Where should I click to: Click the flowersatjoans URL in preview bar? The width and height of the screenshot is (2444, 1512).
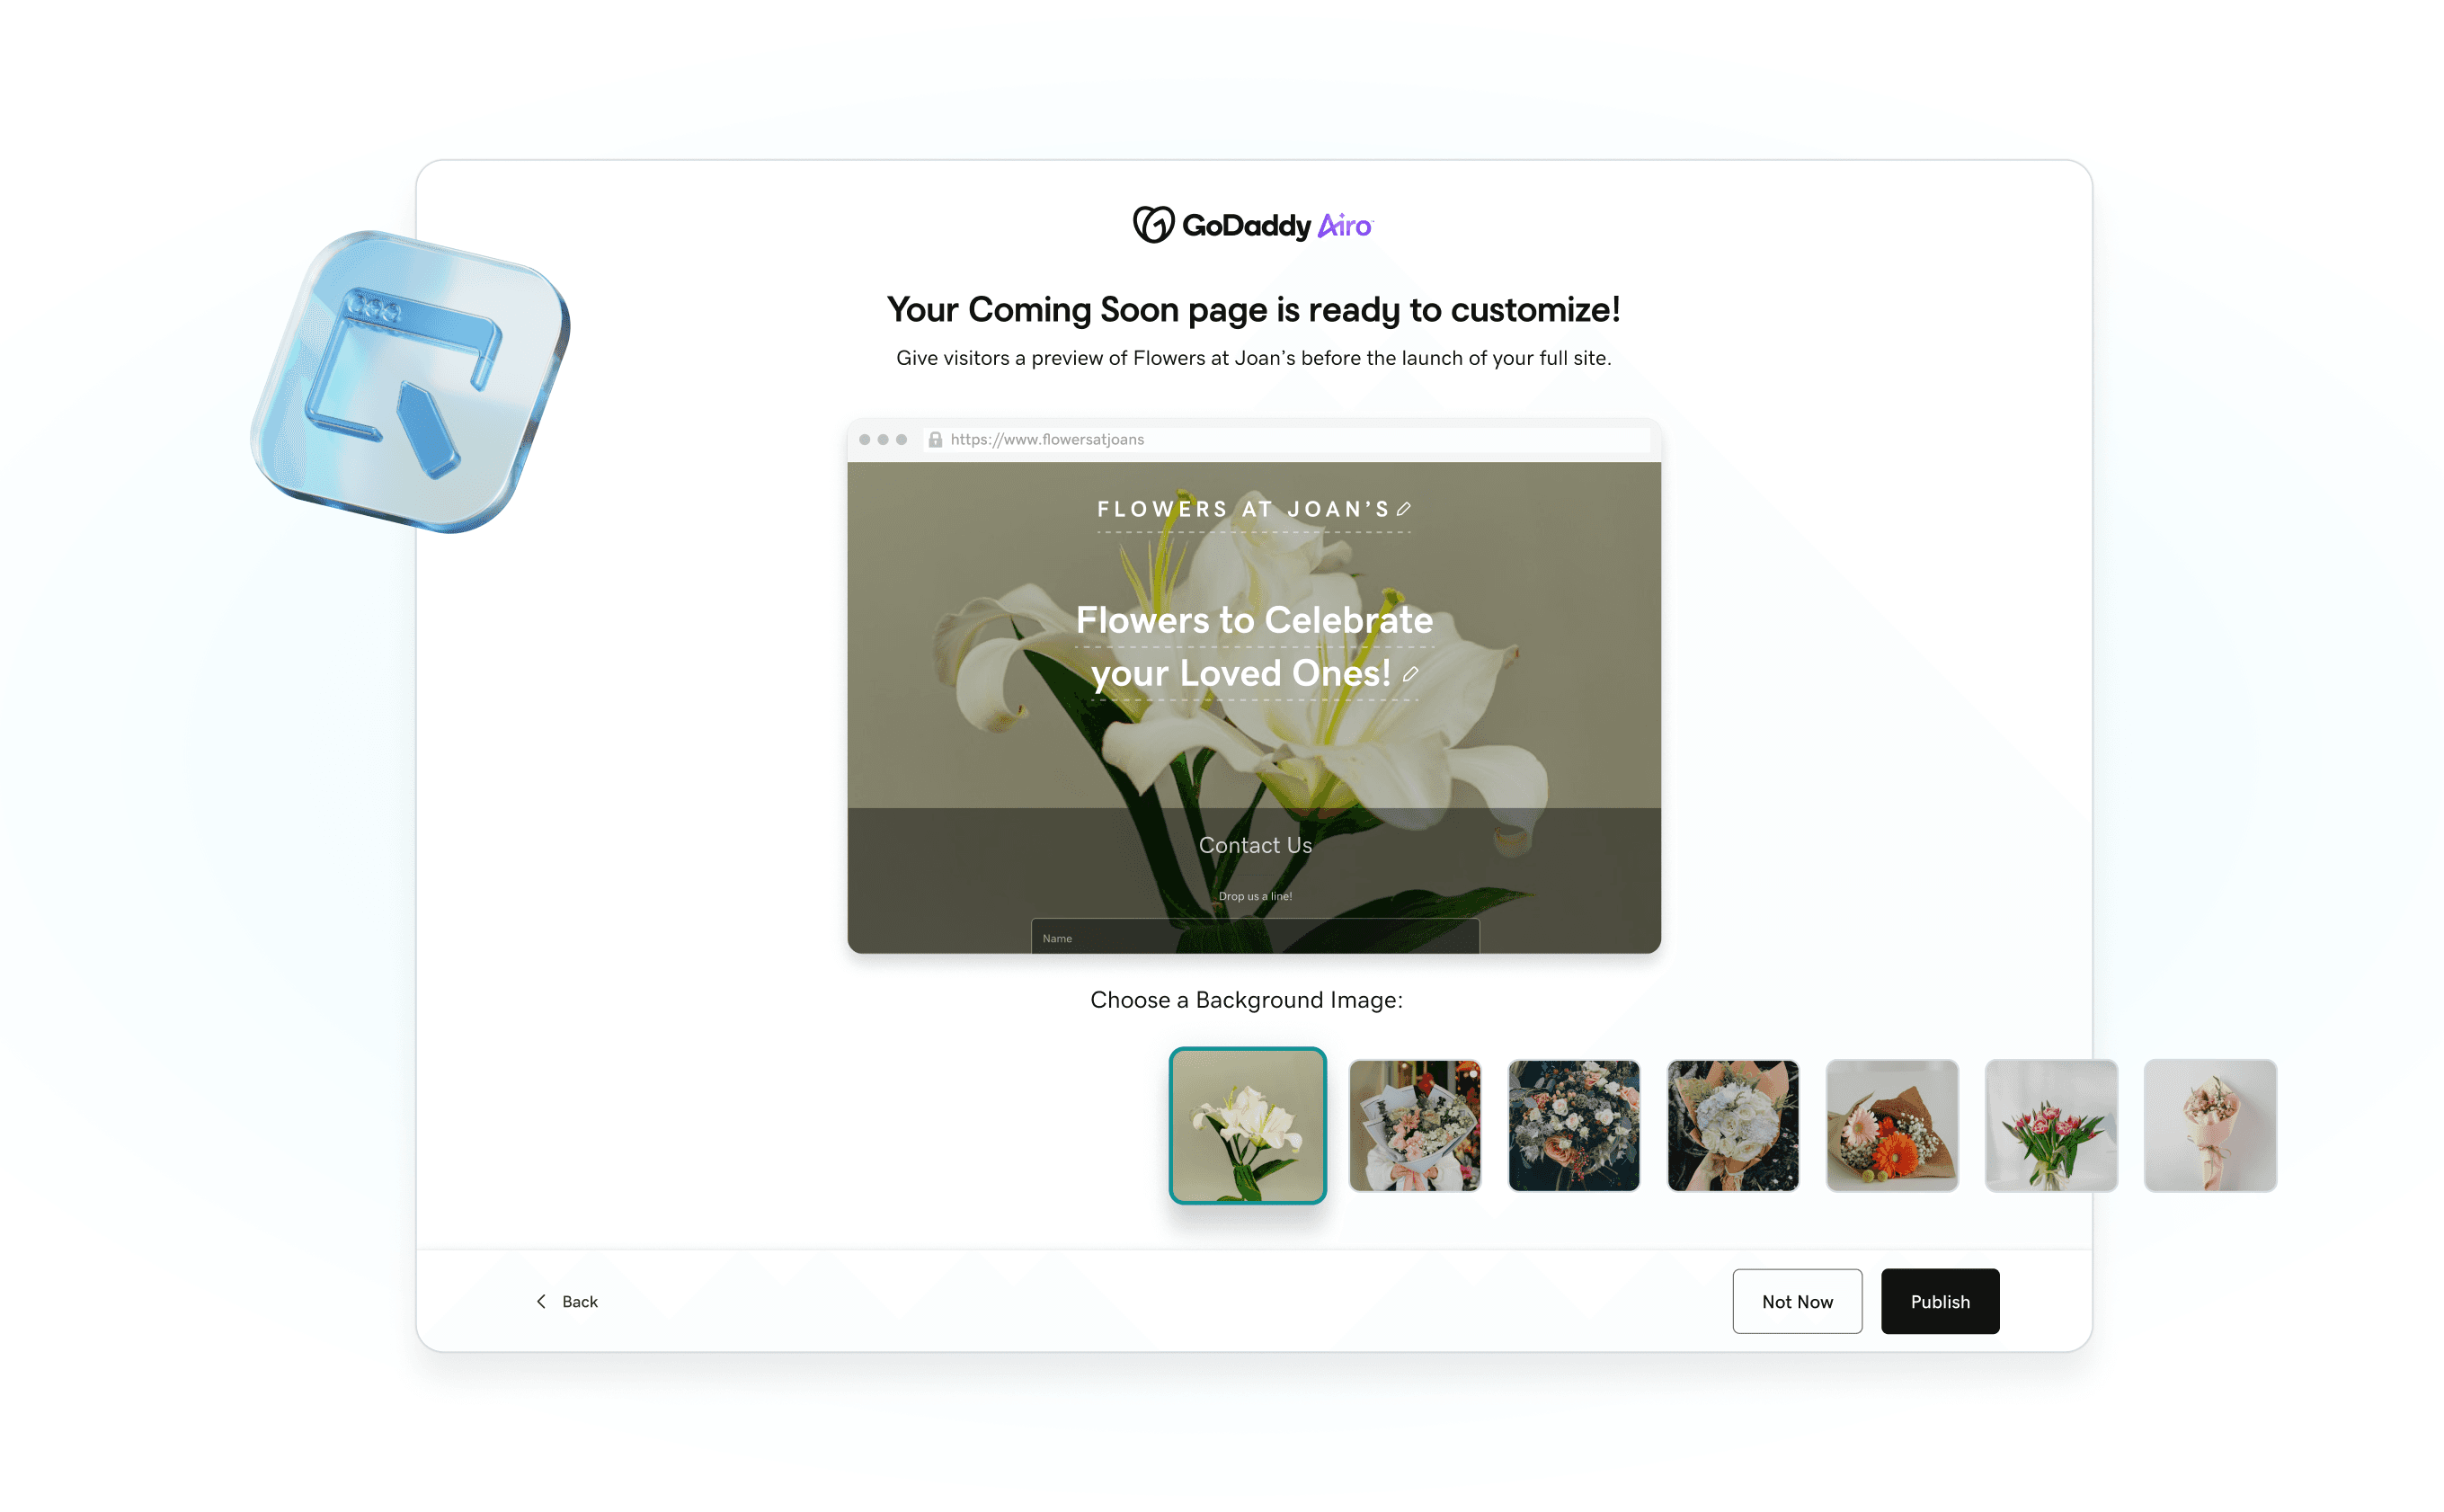click(1047, 440)
